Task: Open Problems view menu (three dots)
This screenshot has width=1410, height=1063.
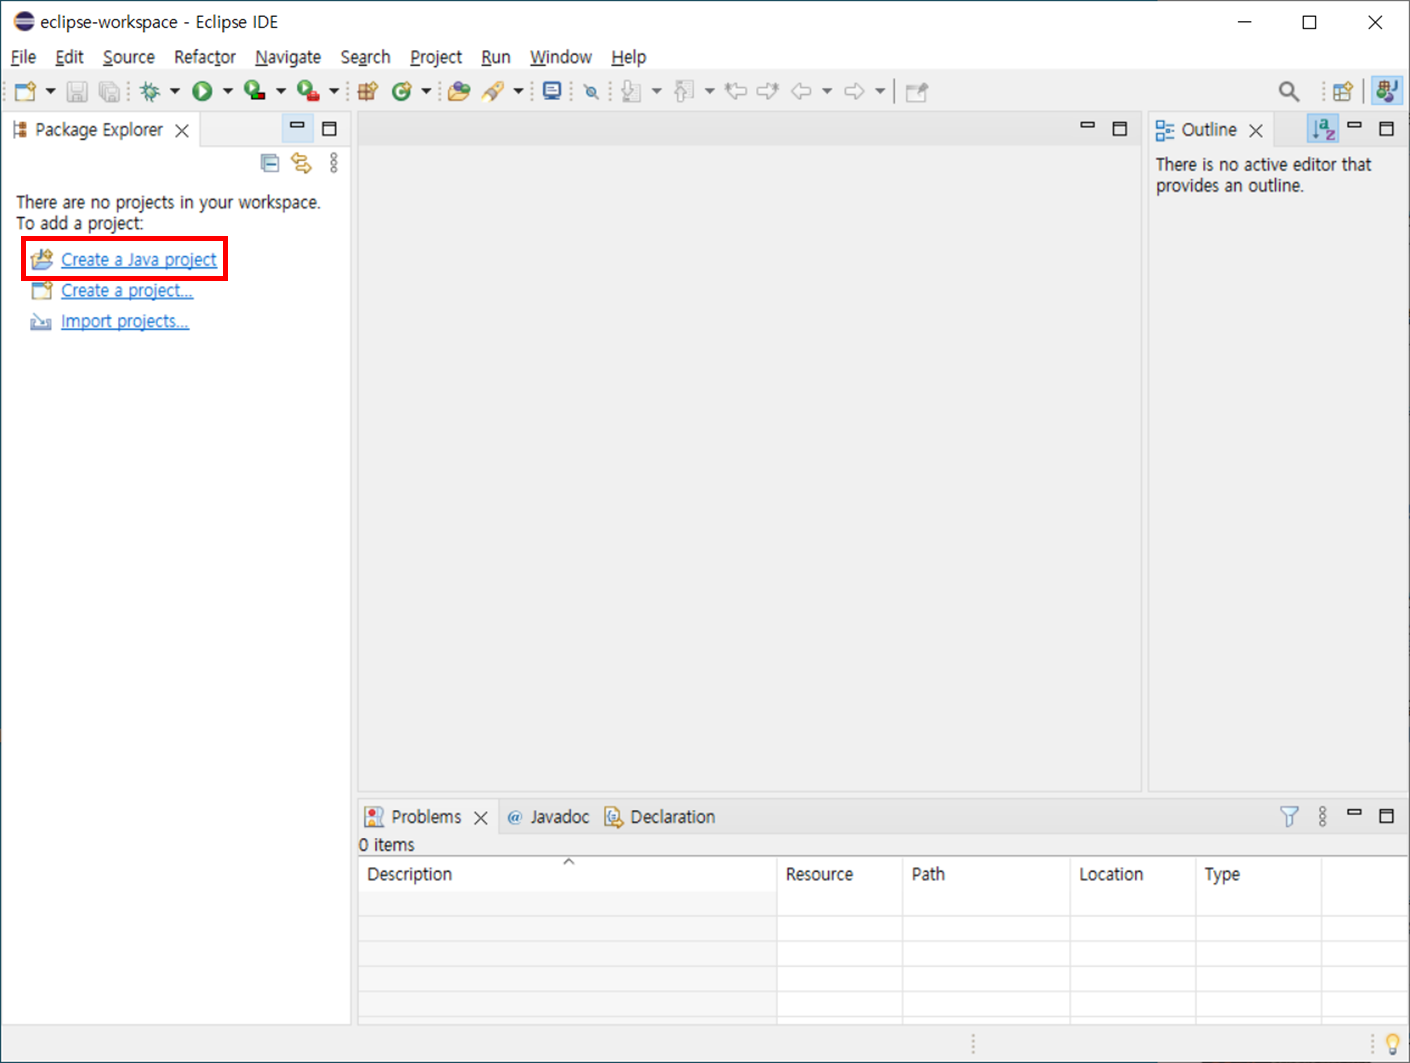Action: coord(1322,817)
